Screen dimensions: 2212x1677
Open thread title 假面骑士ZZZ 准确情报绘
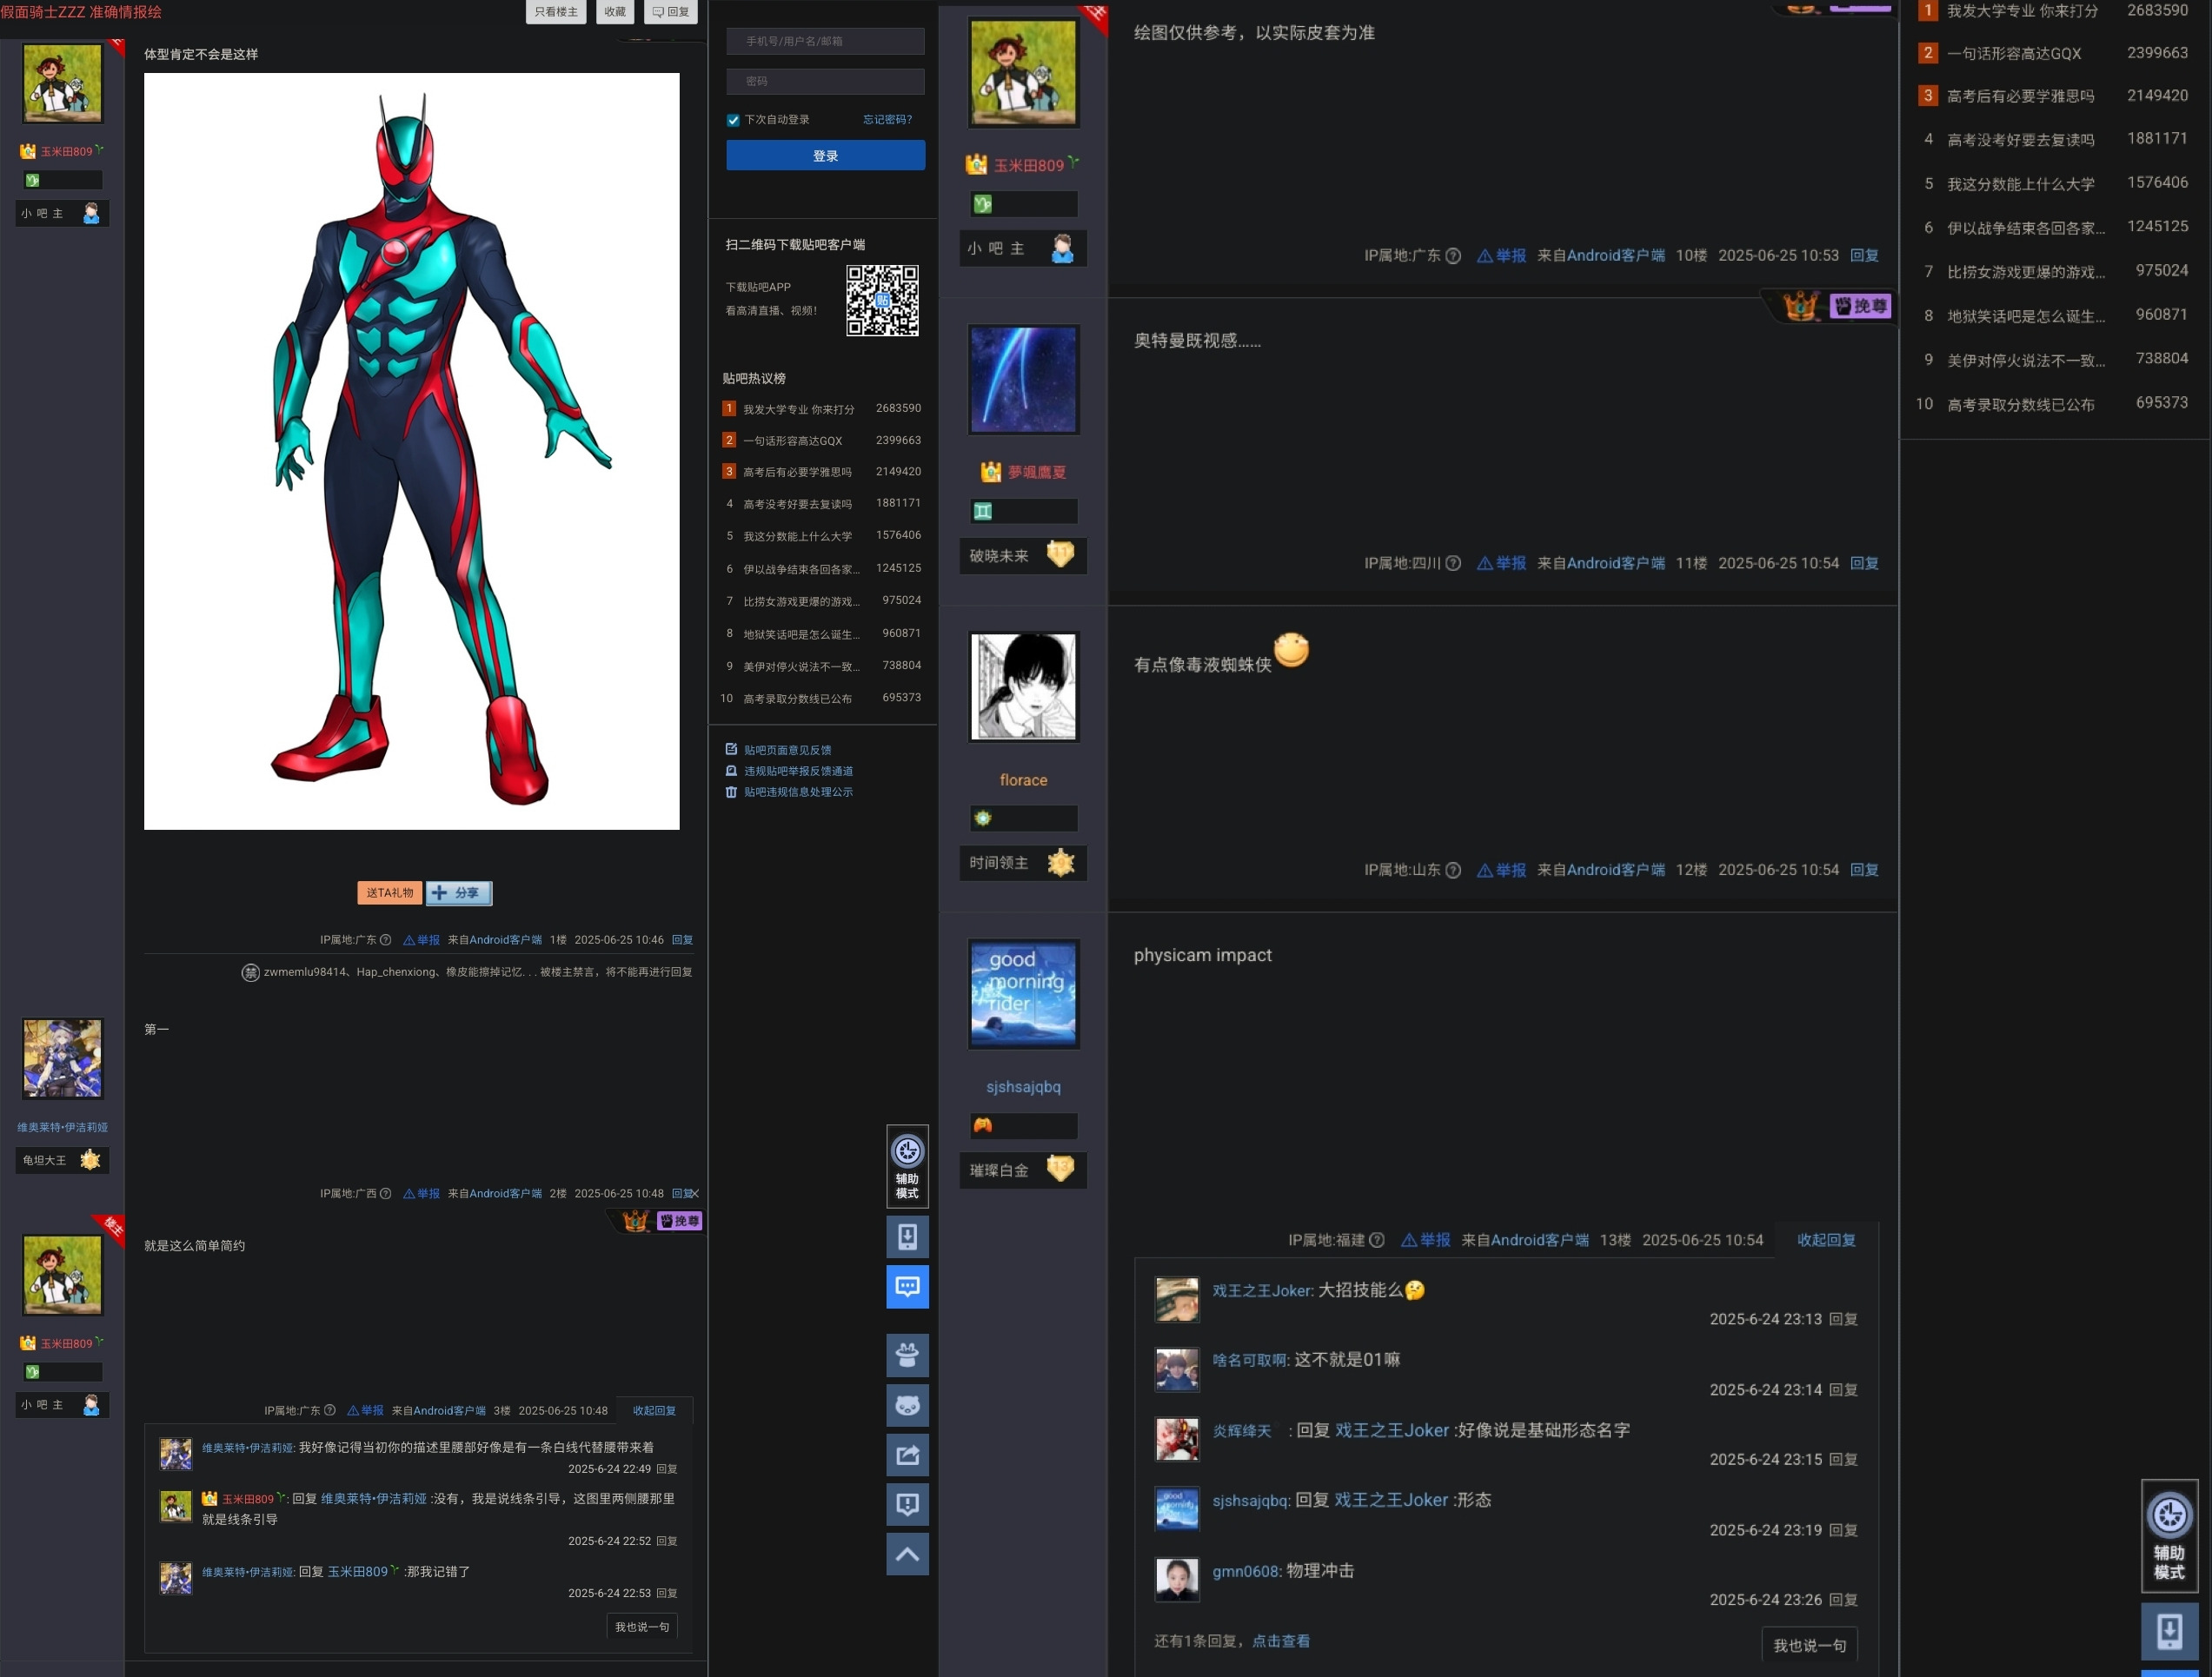point(81,12)
